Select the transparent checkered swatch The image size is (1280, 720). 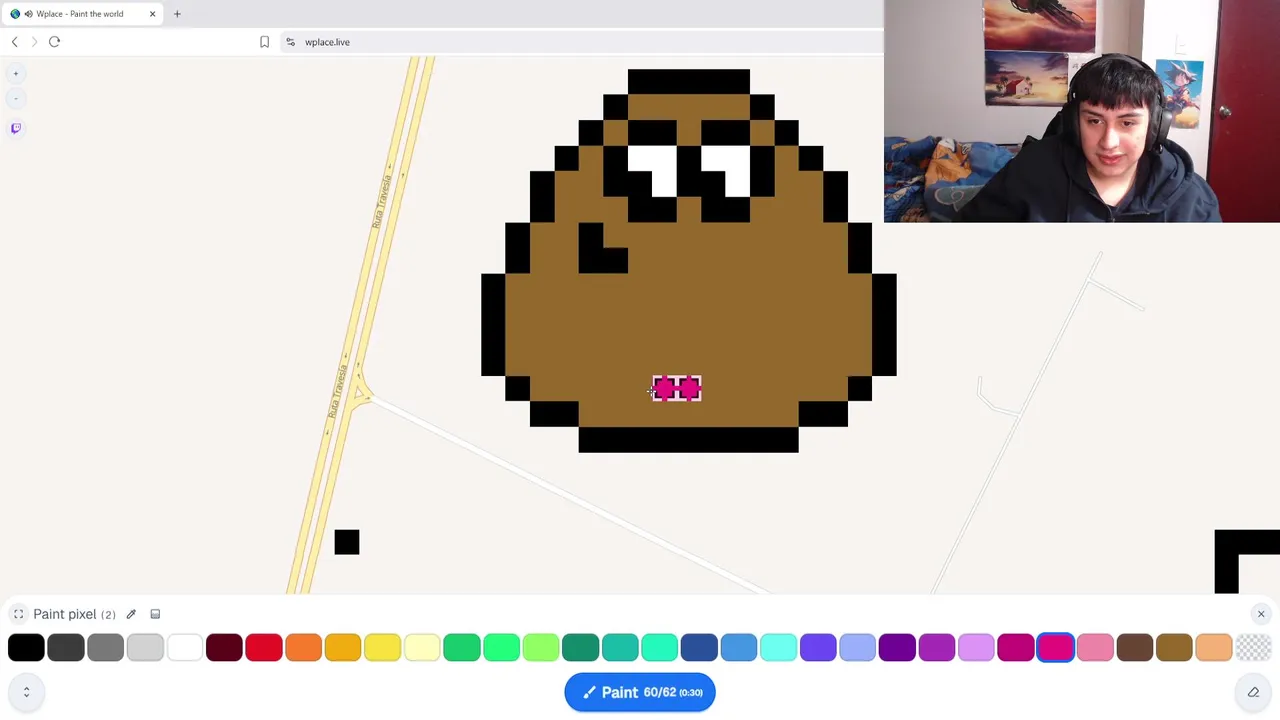pos(1253,648)
